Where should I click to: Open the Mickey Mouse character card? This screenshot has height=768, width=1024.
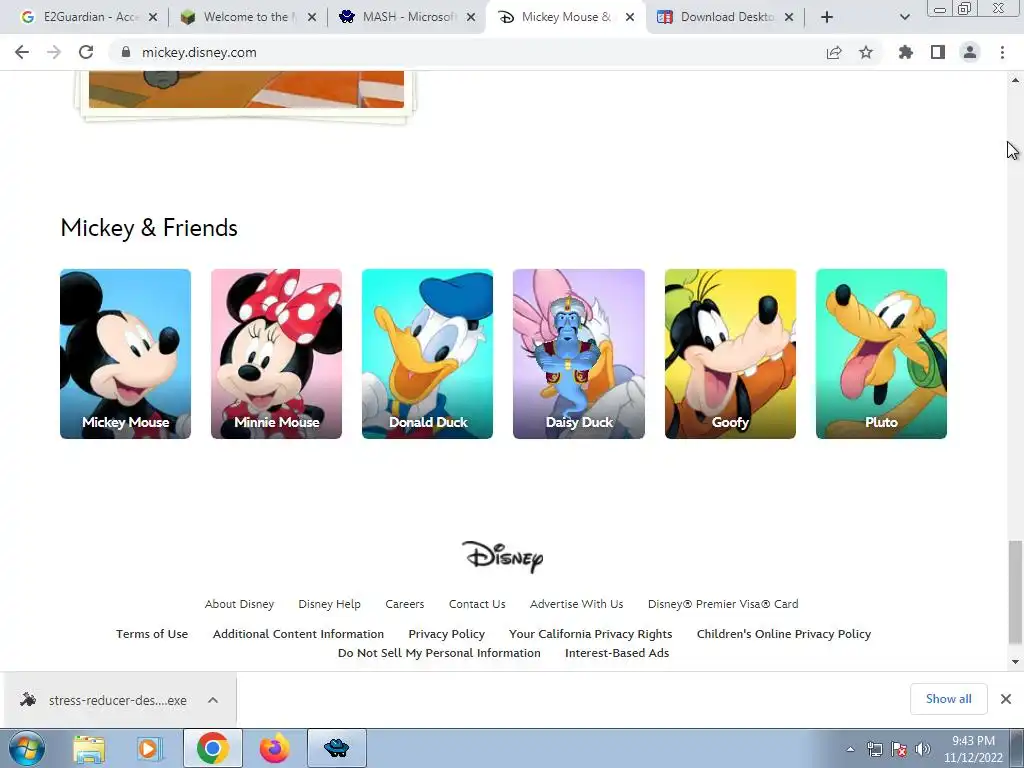click(125, 353)
